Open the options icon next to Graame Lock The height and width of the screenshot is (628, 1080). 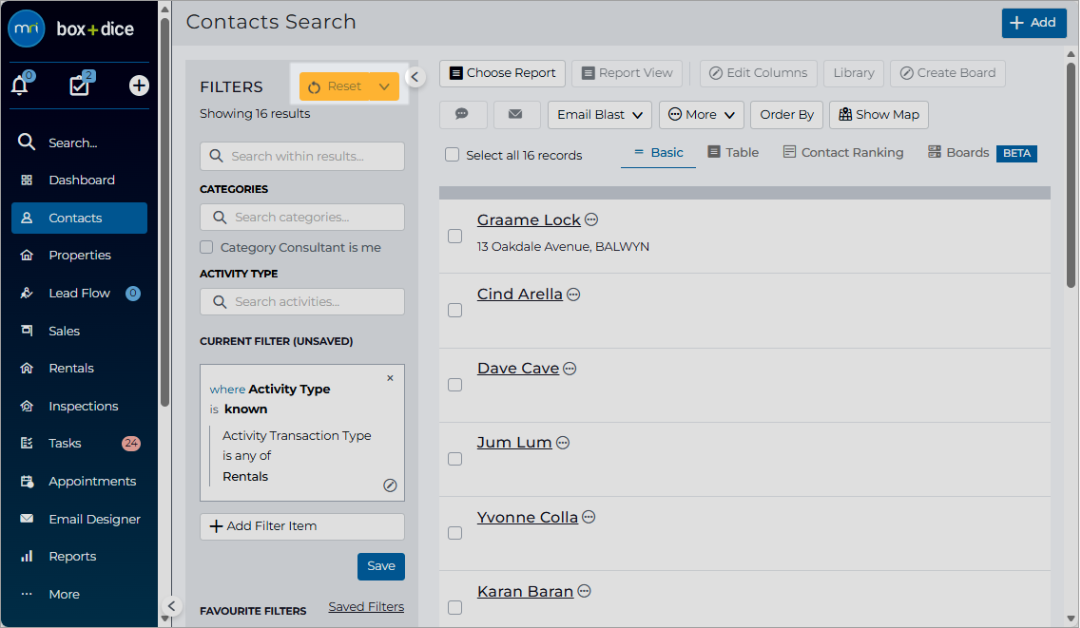(591, 220)
